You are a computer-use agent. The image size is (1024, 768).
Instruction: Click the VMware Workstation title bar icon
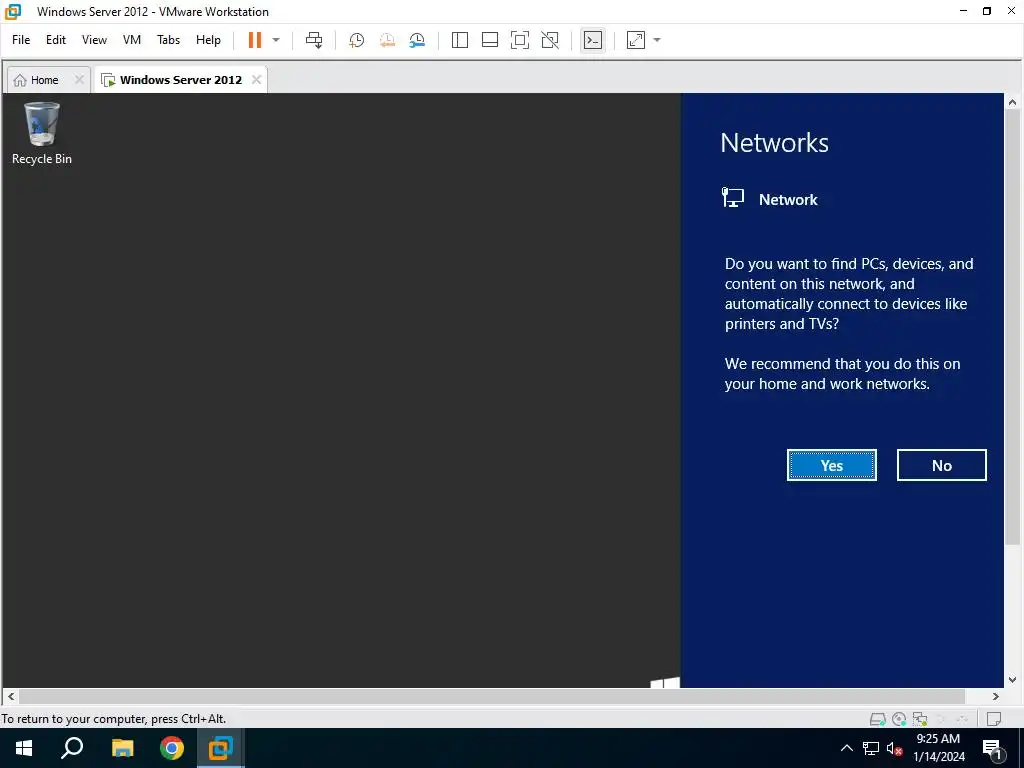click(13, 11)
